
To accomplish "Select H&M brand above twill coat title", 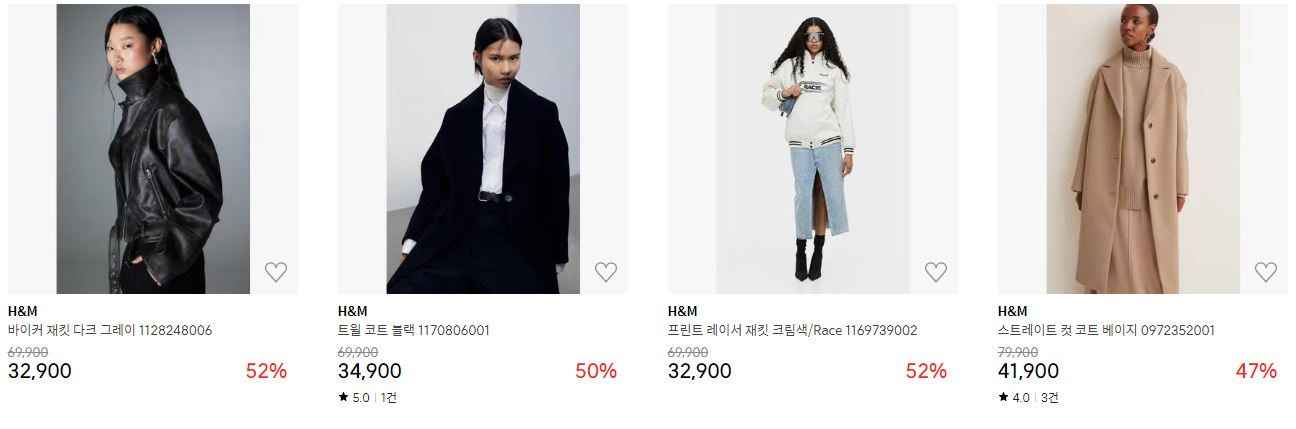I will [353, 311].
